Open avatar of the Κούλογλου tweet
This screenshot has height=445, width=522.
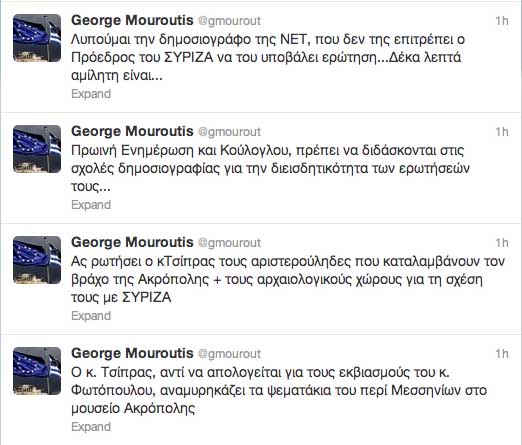37,149
